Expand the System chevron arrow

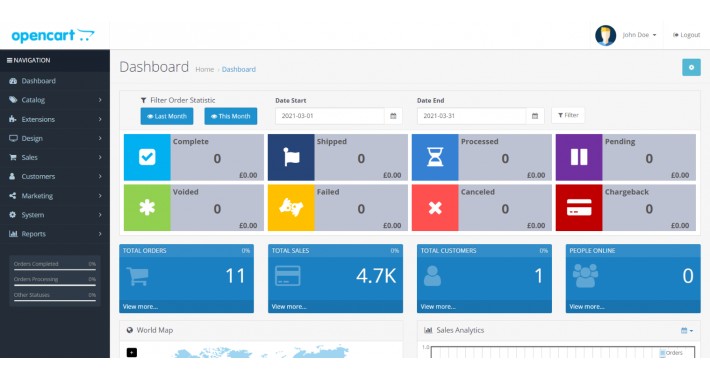[x=100, y=215]
